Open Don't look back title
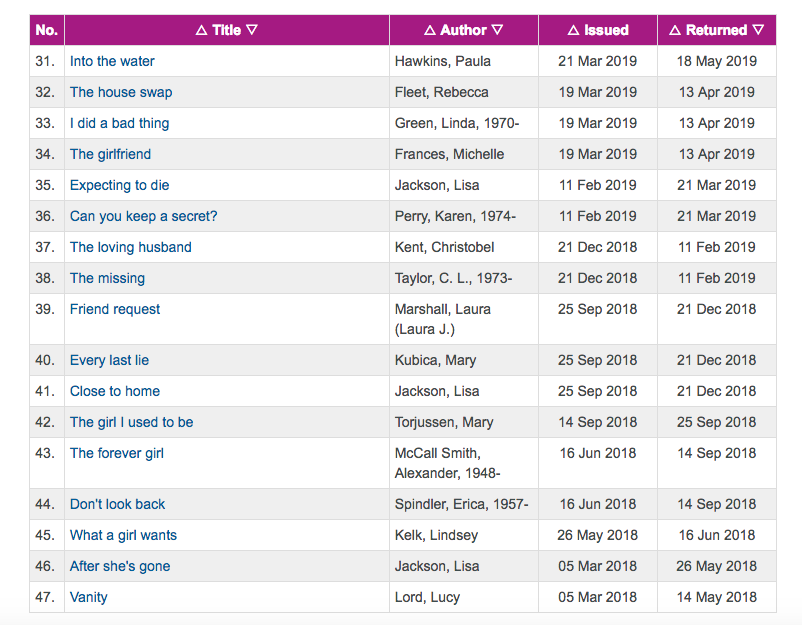802x625 pixels. pyautogui.click(x=118, y=504)
